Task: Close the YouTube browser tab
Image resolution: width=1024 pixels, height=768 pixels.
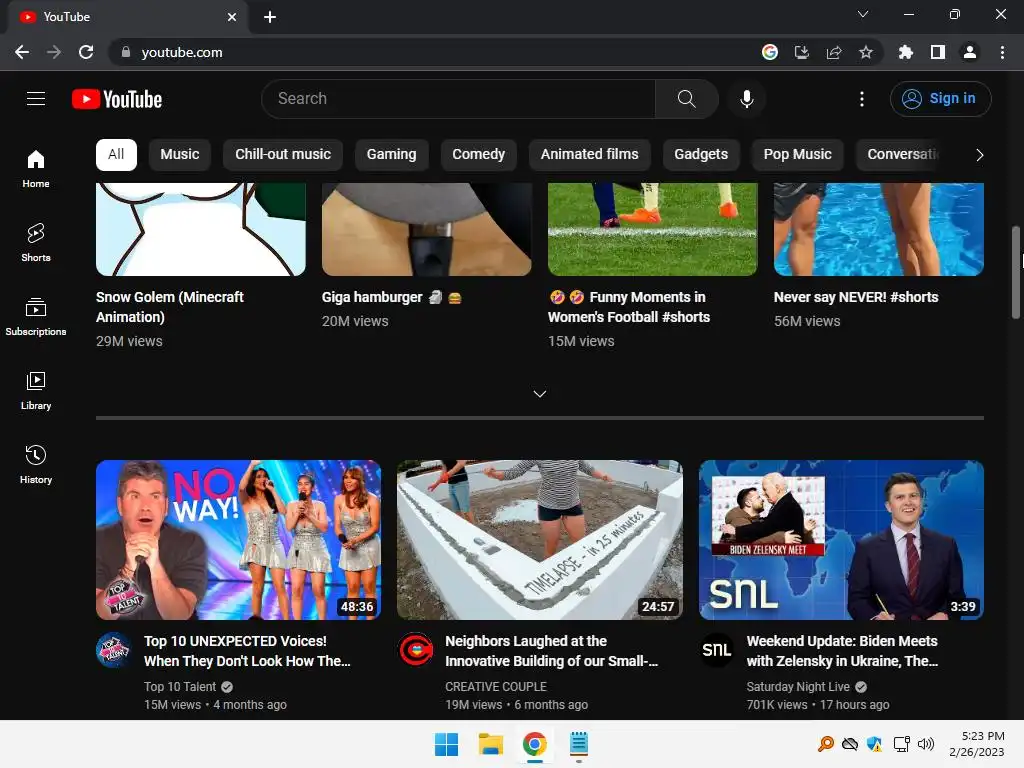Action: point(232,17)
